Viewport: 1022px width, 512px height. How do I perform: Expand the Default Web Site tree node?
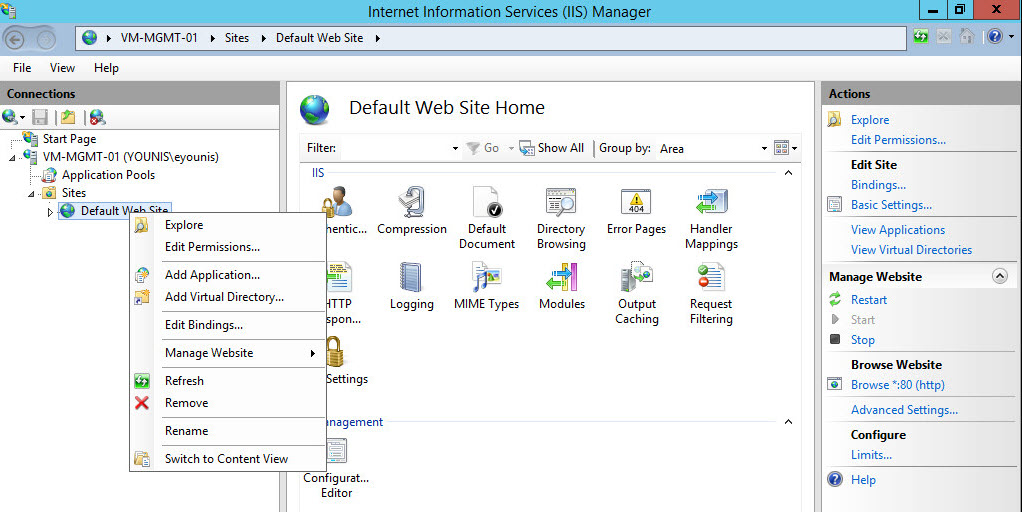coord(50,211)
